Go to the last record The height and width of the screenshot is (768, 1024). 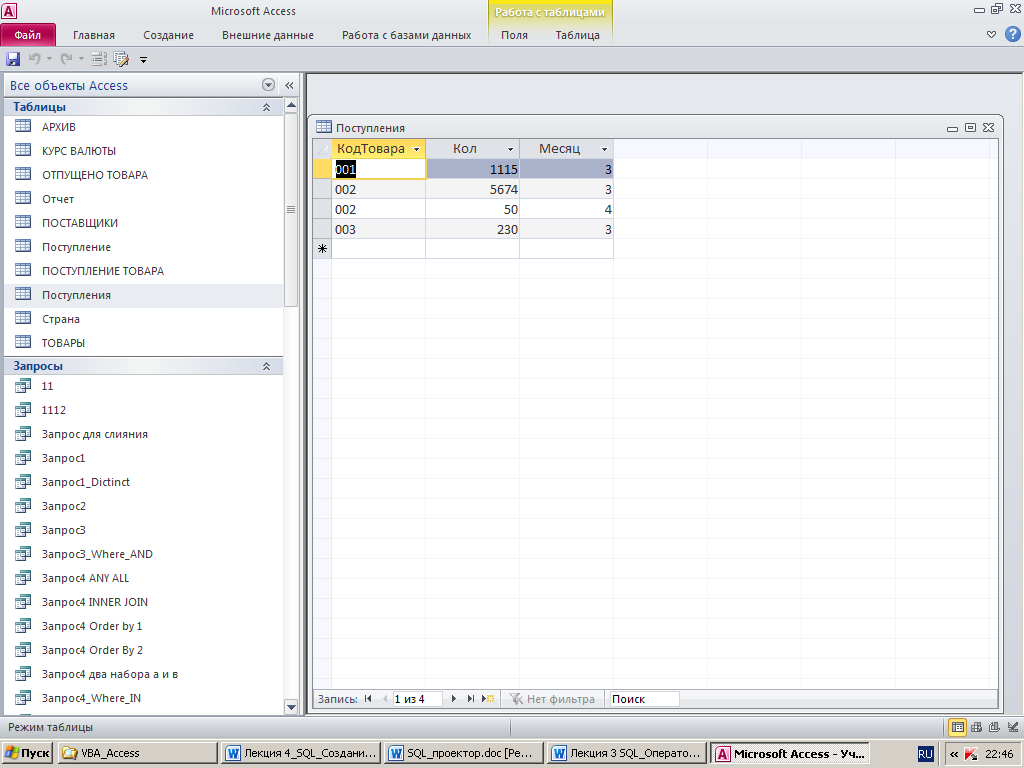click(470, 699)
